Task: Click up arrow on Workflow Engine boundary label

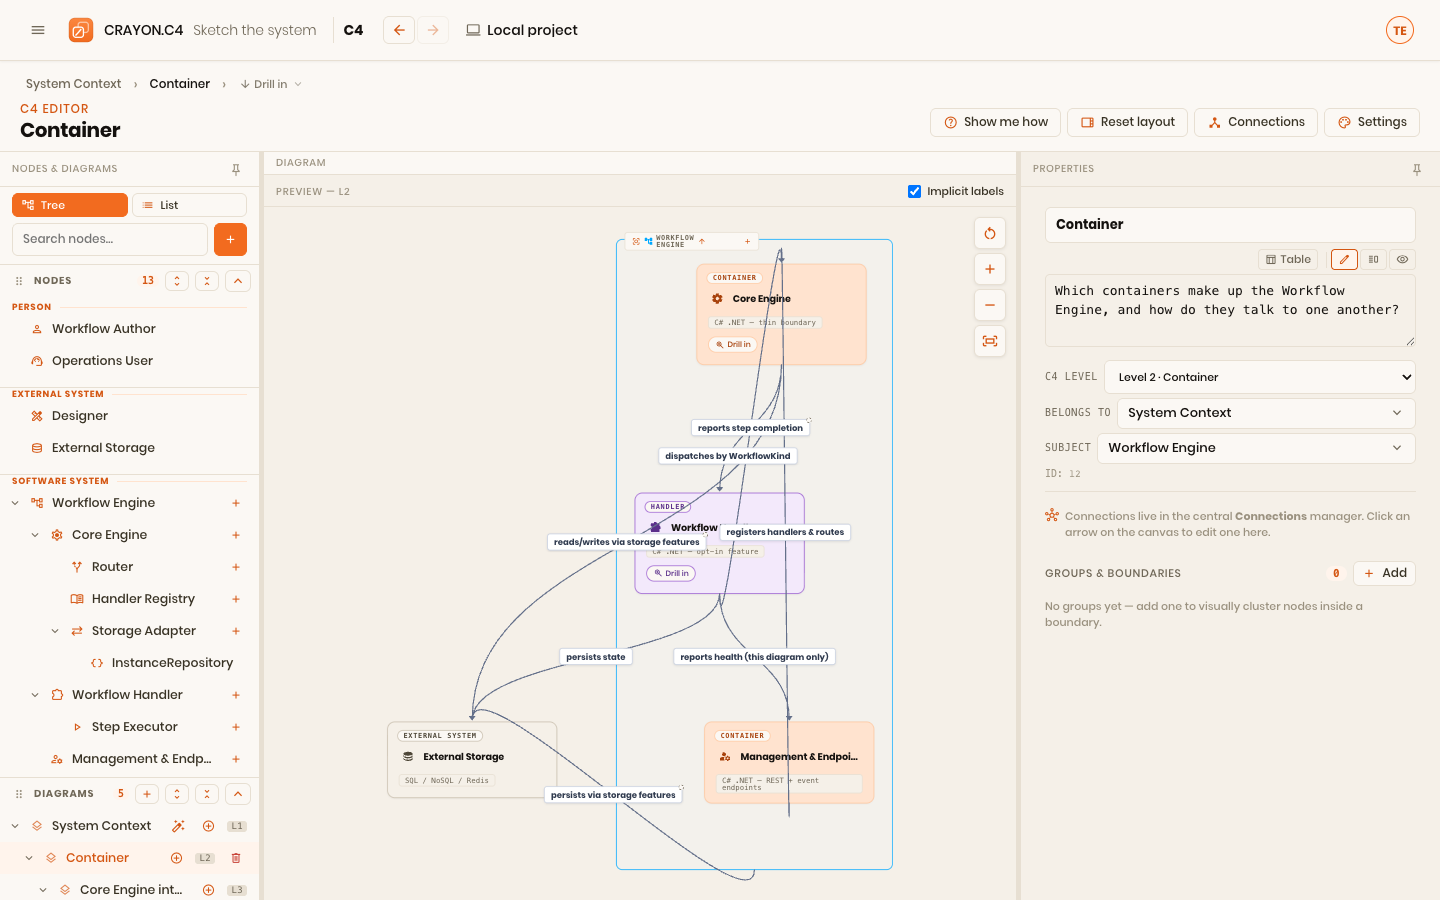Action: click(702, 241)
